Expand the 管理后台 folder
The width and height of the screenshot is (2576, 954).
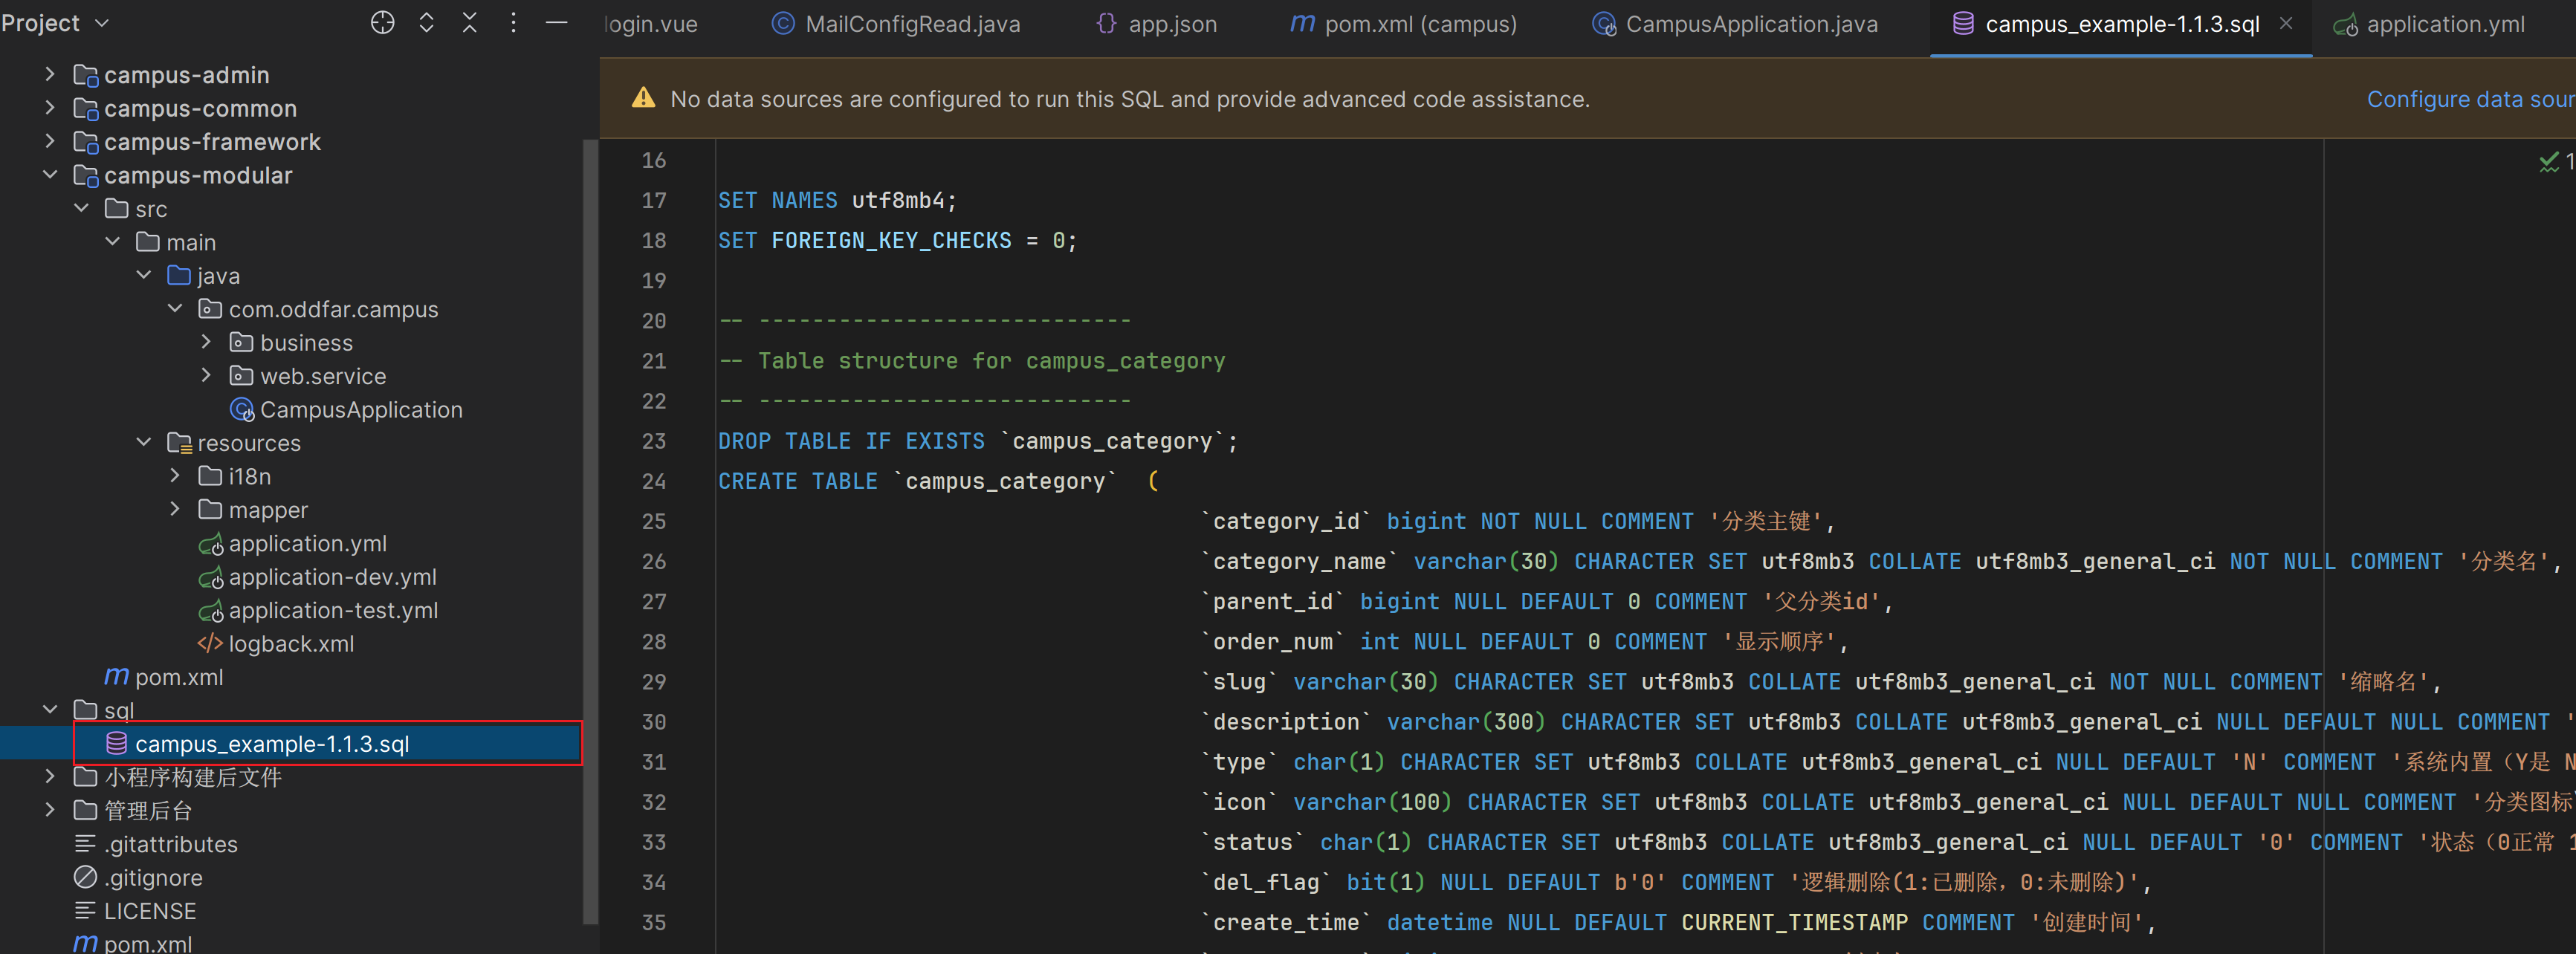click(50, 810)
